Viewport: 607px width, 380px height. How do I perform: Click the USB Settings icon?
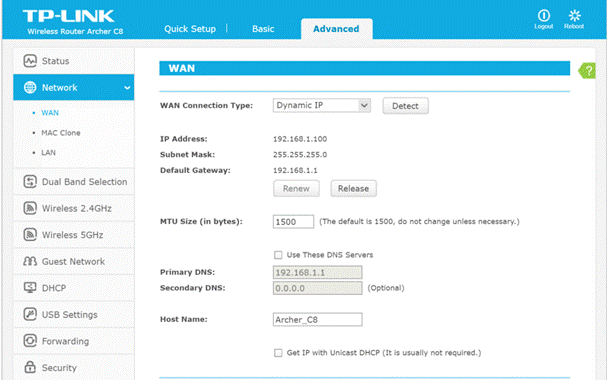30,314
